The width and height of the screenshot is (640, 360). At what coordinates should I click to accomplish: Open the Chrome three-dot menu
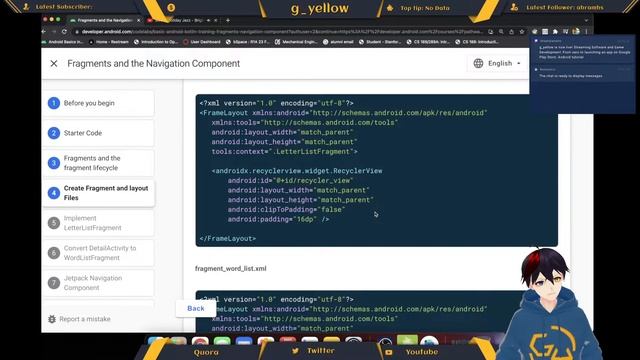586,31
